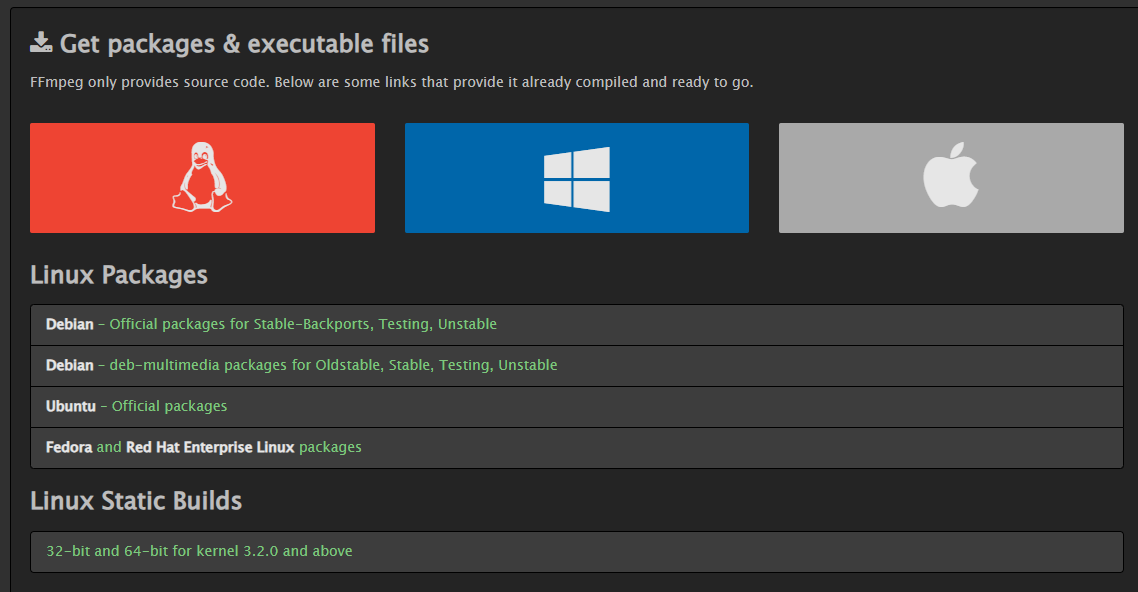
Task: Open Ubuntu's Official packages link
Action: point(169,406)
